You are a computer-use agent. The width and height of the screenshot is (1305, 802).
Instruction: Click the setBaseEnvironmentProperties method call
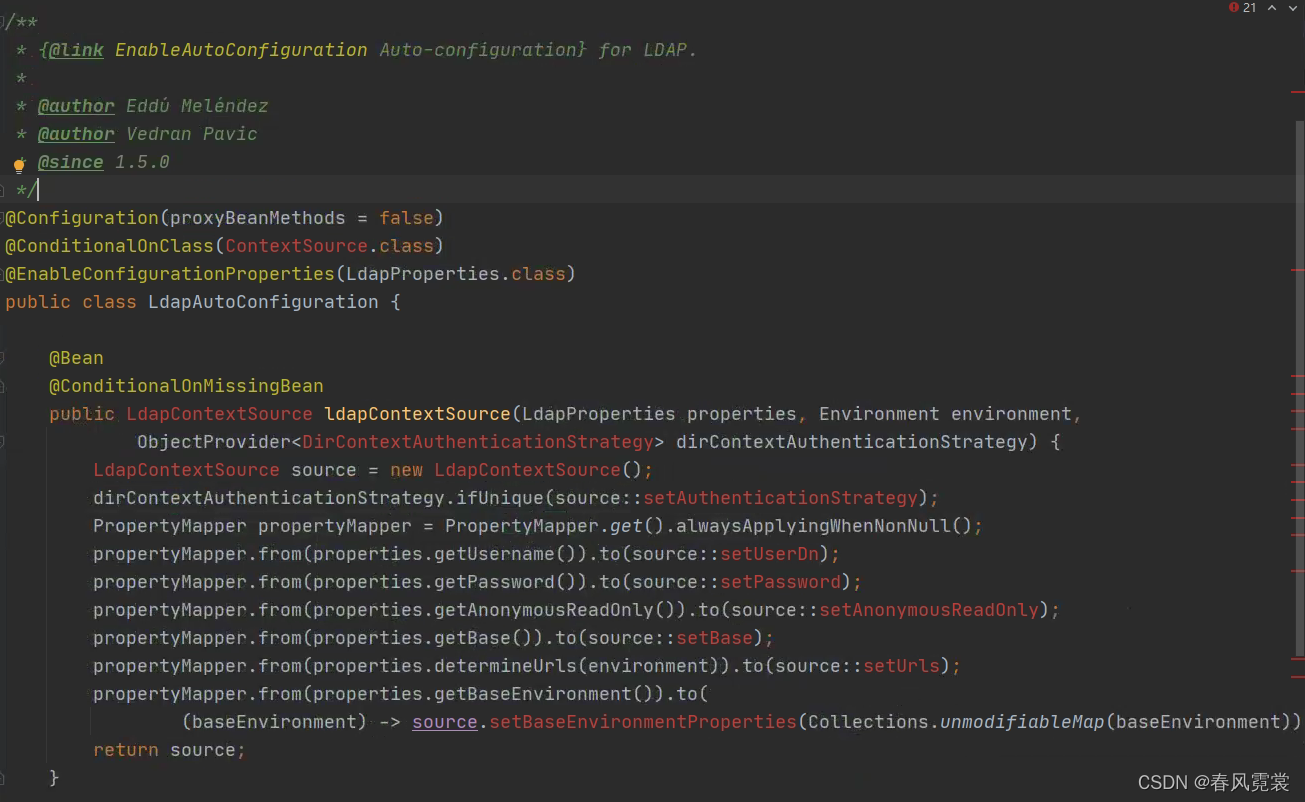pos(643,722)
